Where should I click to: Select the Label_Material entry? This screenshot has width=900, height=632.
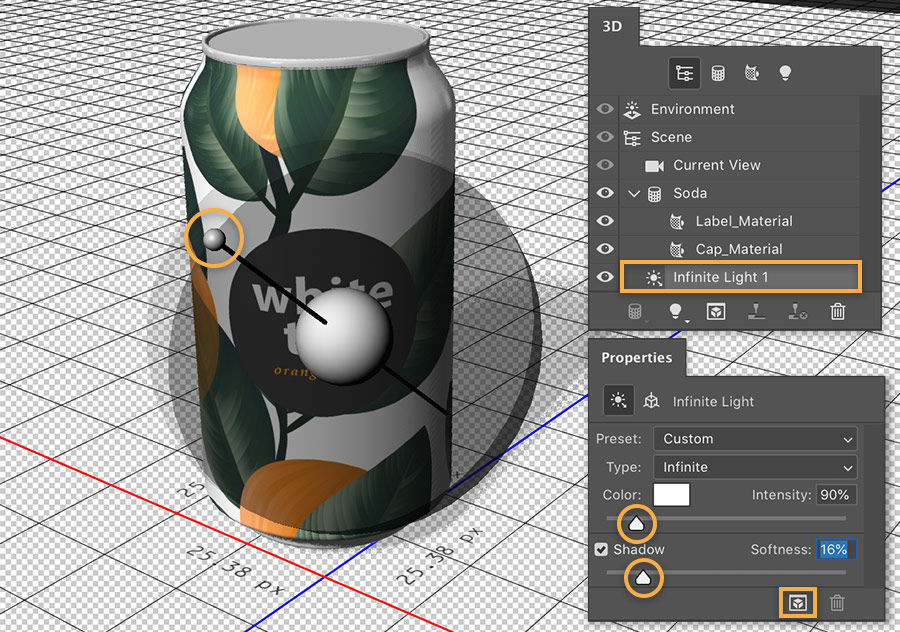pyautogui.click(x=745, y=221)
